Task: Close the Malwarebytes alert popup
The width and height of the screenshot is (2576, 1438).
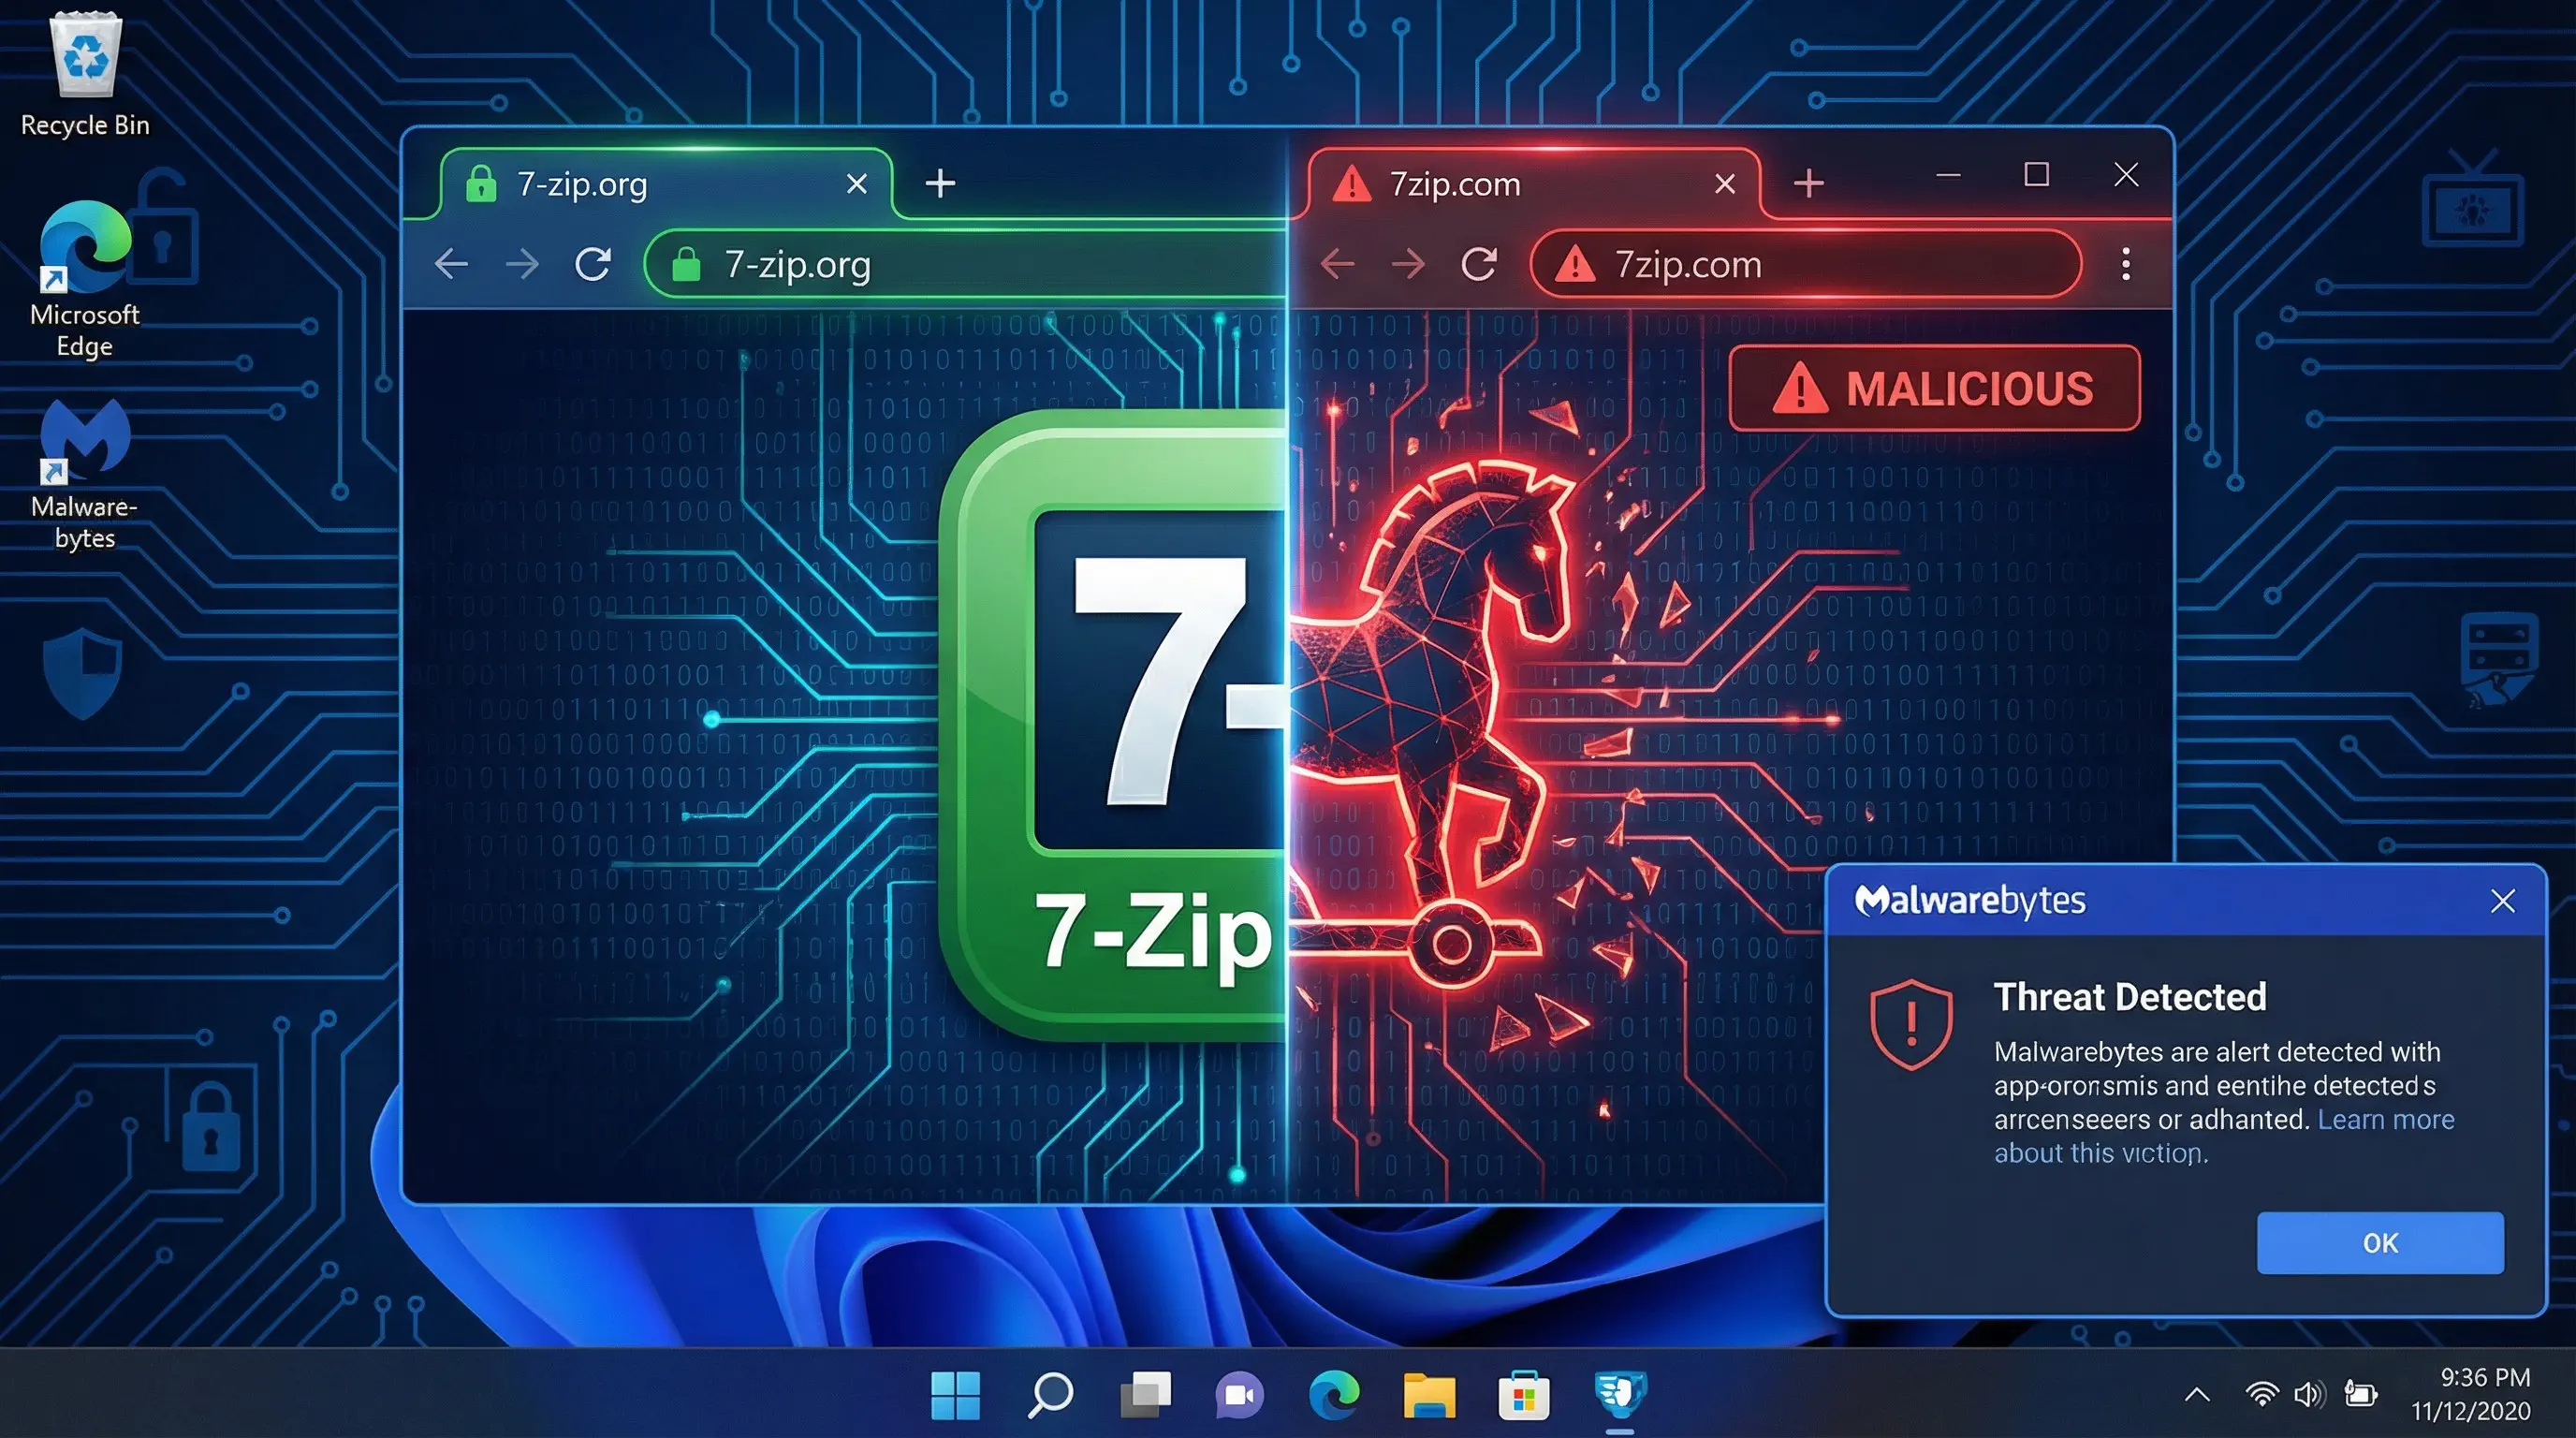Action: (2502, 901)
